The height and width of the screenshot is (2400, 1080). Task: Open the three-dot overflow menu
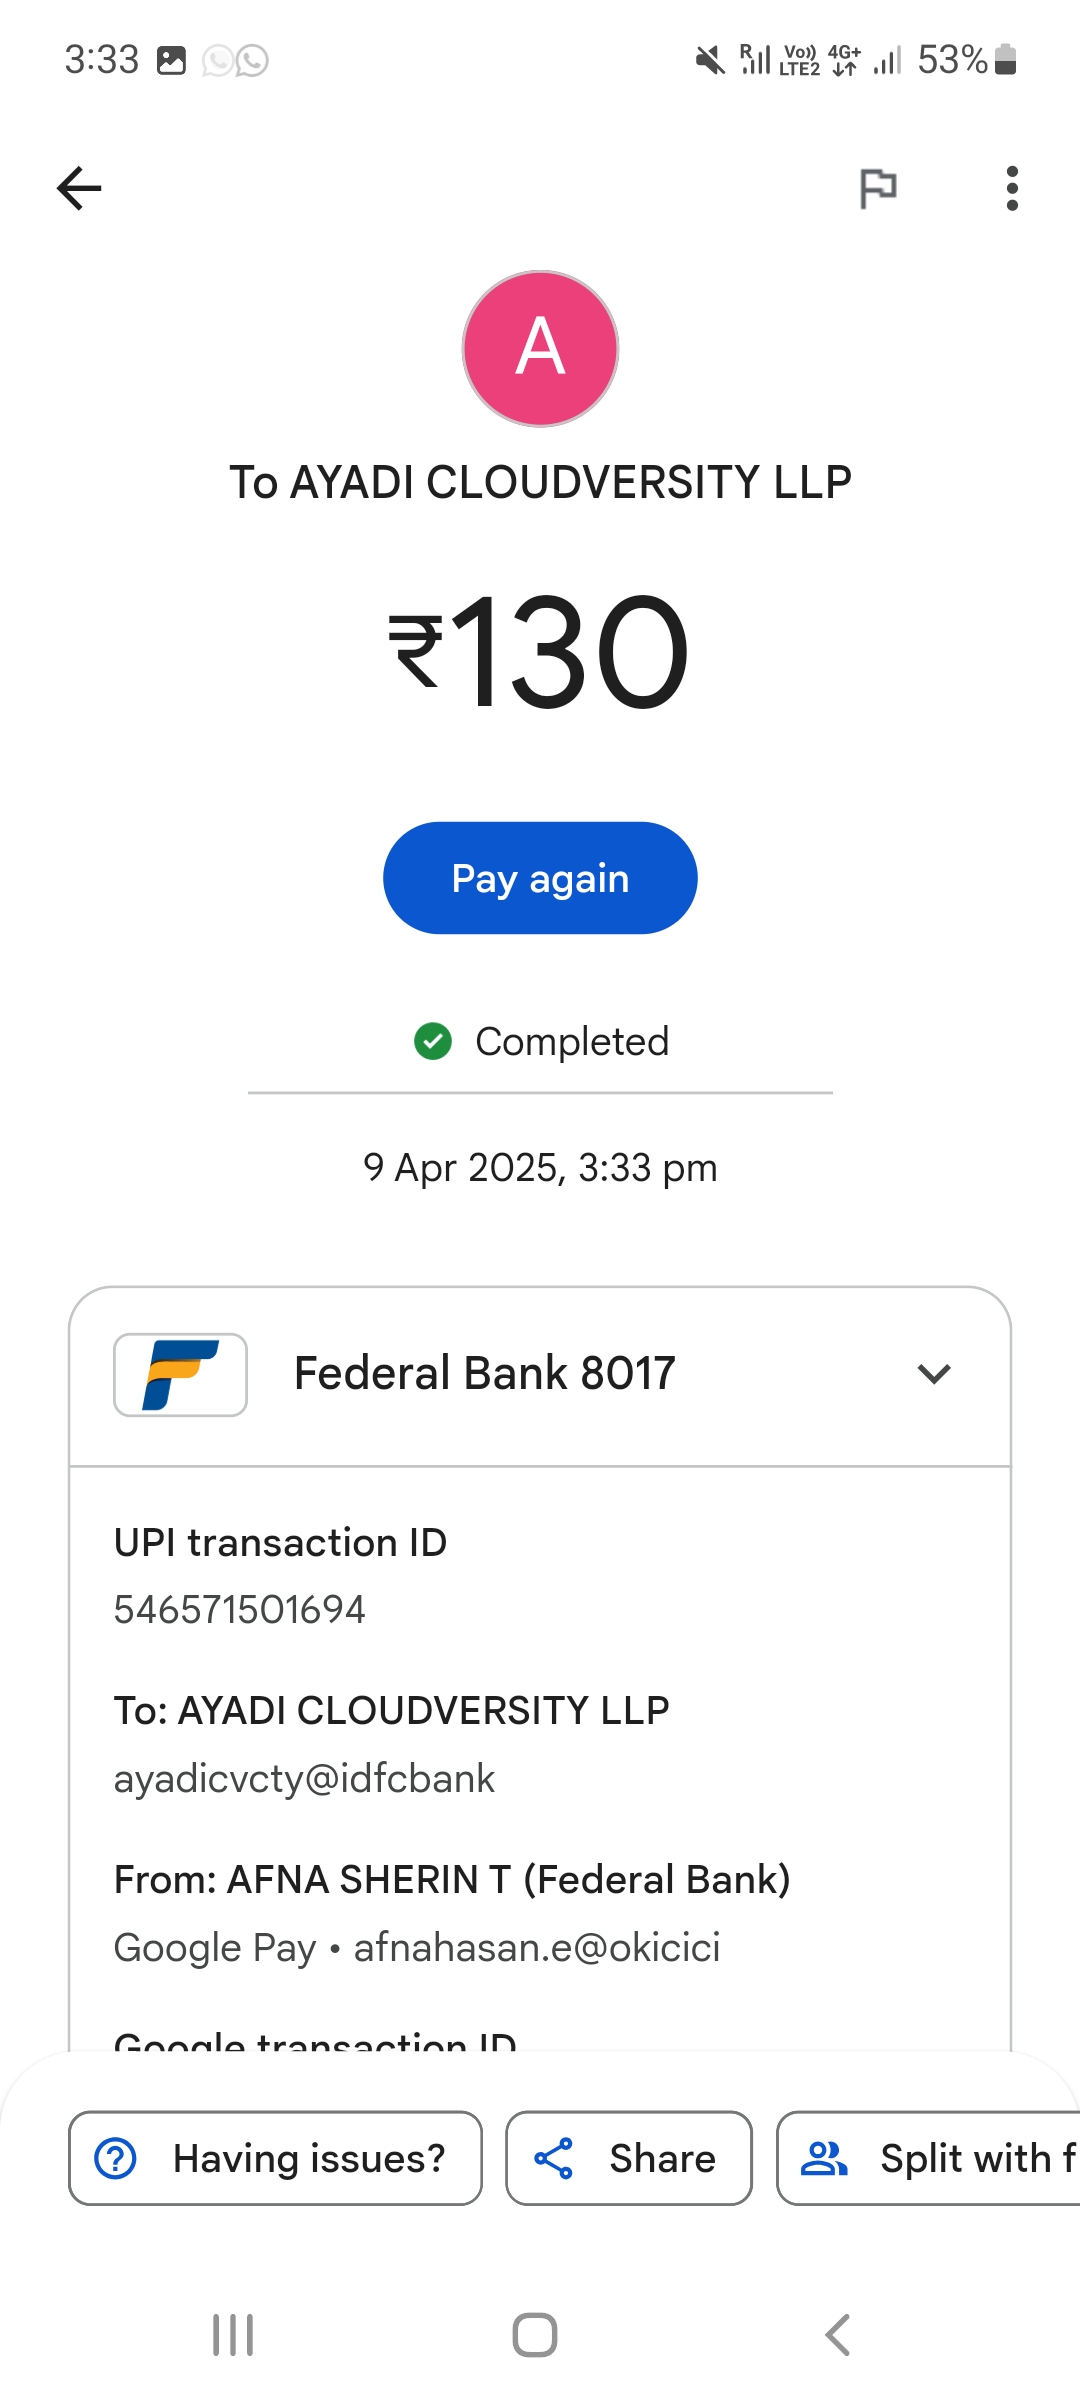1012,188
